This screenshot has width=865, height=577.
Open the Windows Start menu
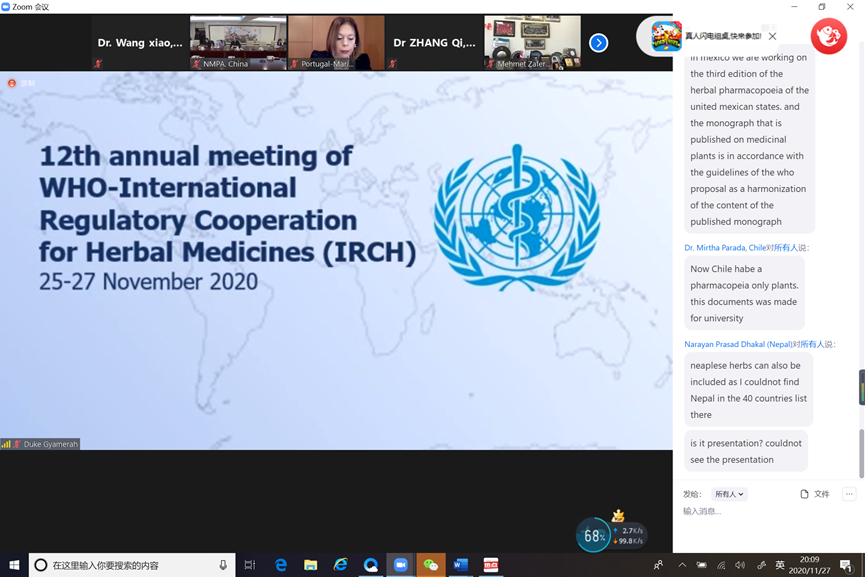pyautogui.click(x=14, y=565)
